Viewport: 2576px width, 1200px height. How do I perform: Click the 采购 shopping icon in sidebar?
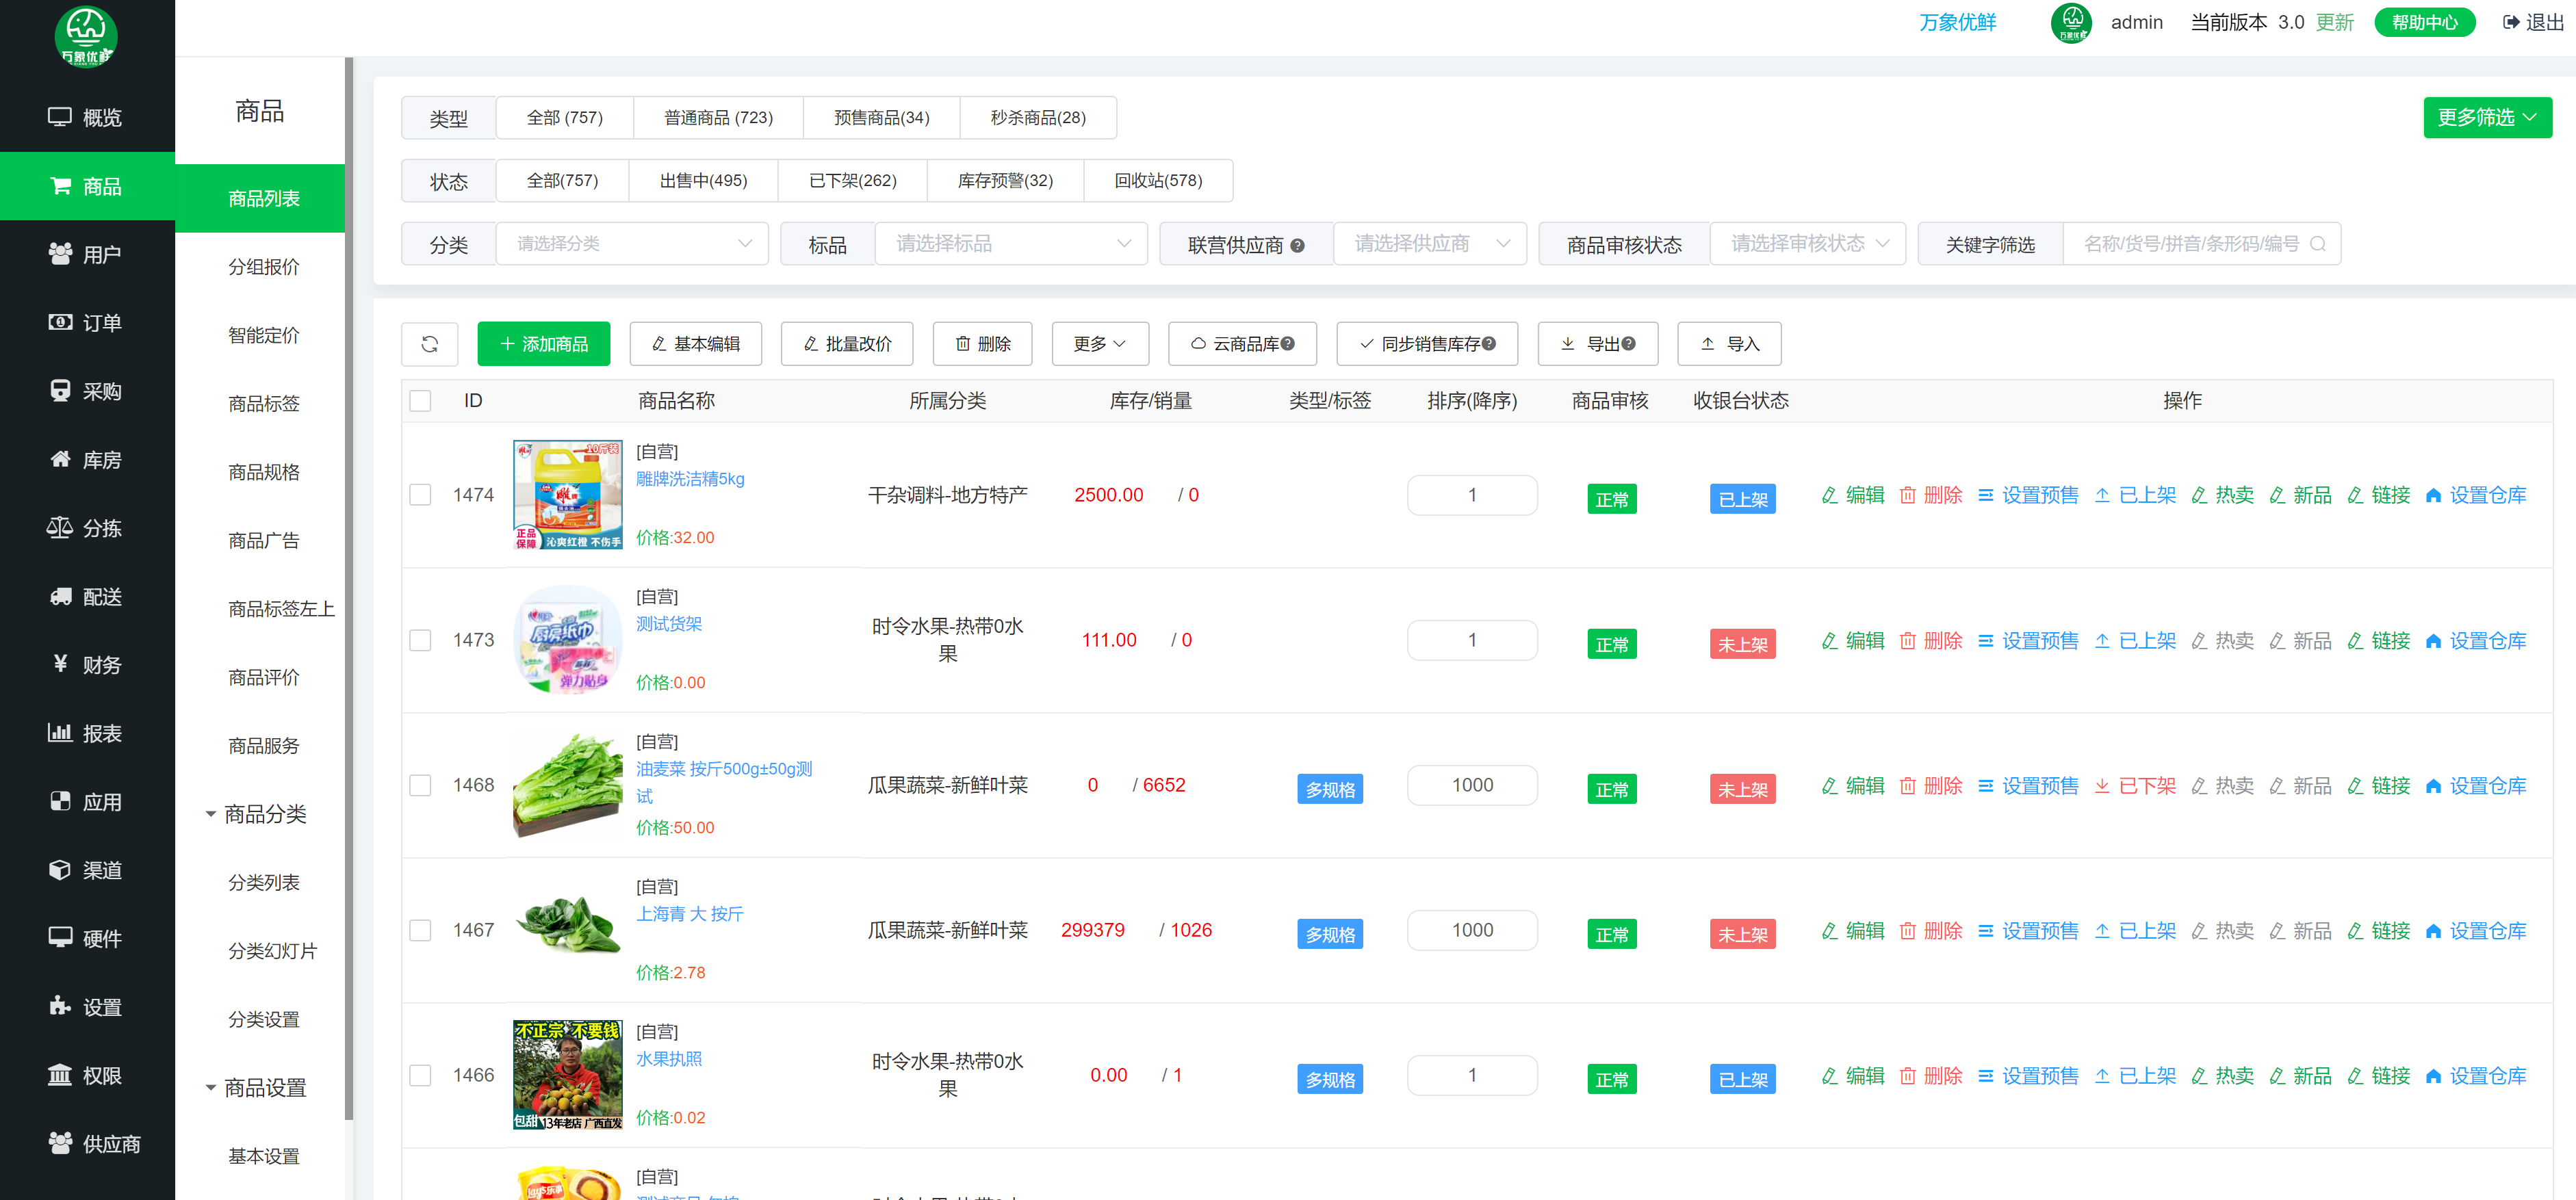60,391
